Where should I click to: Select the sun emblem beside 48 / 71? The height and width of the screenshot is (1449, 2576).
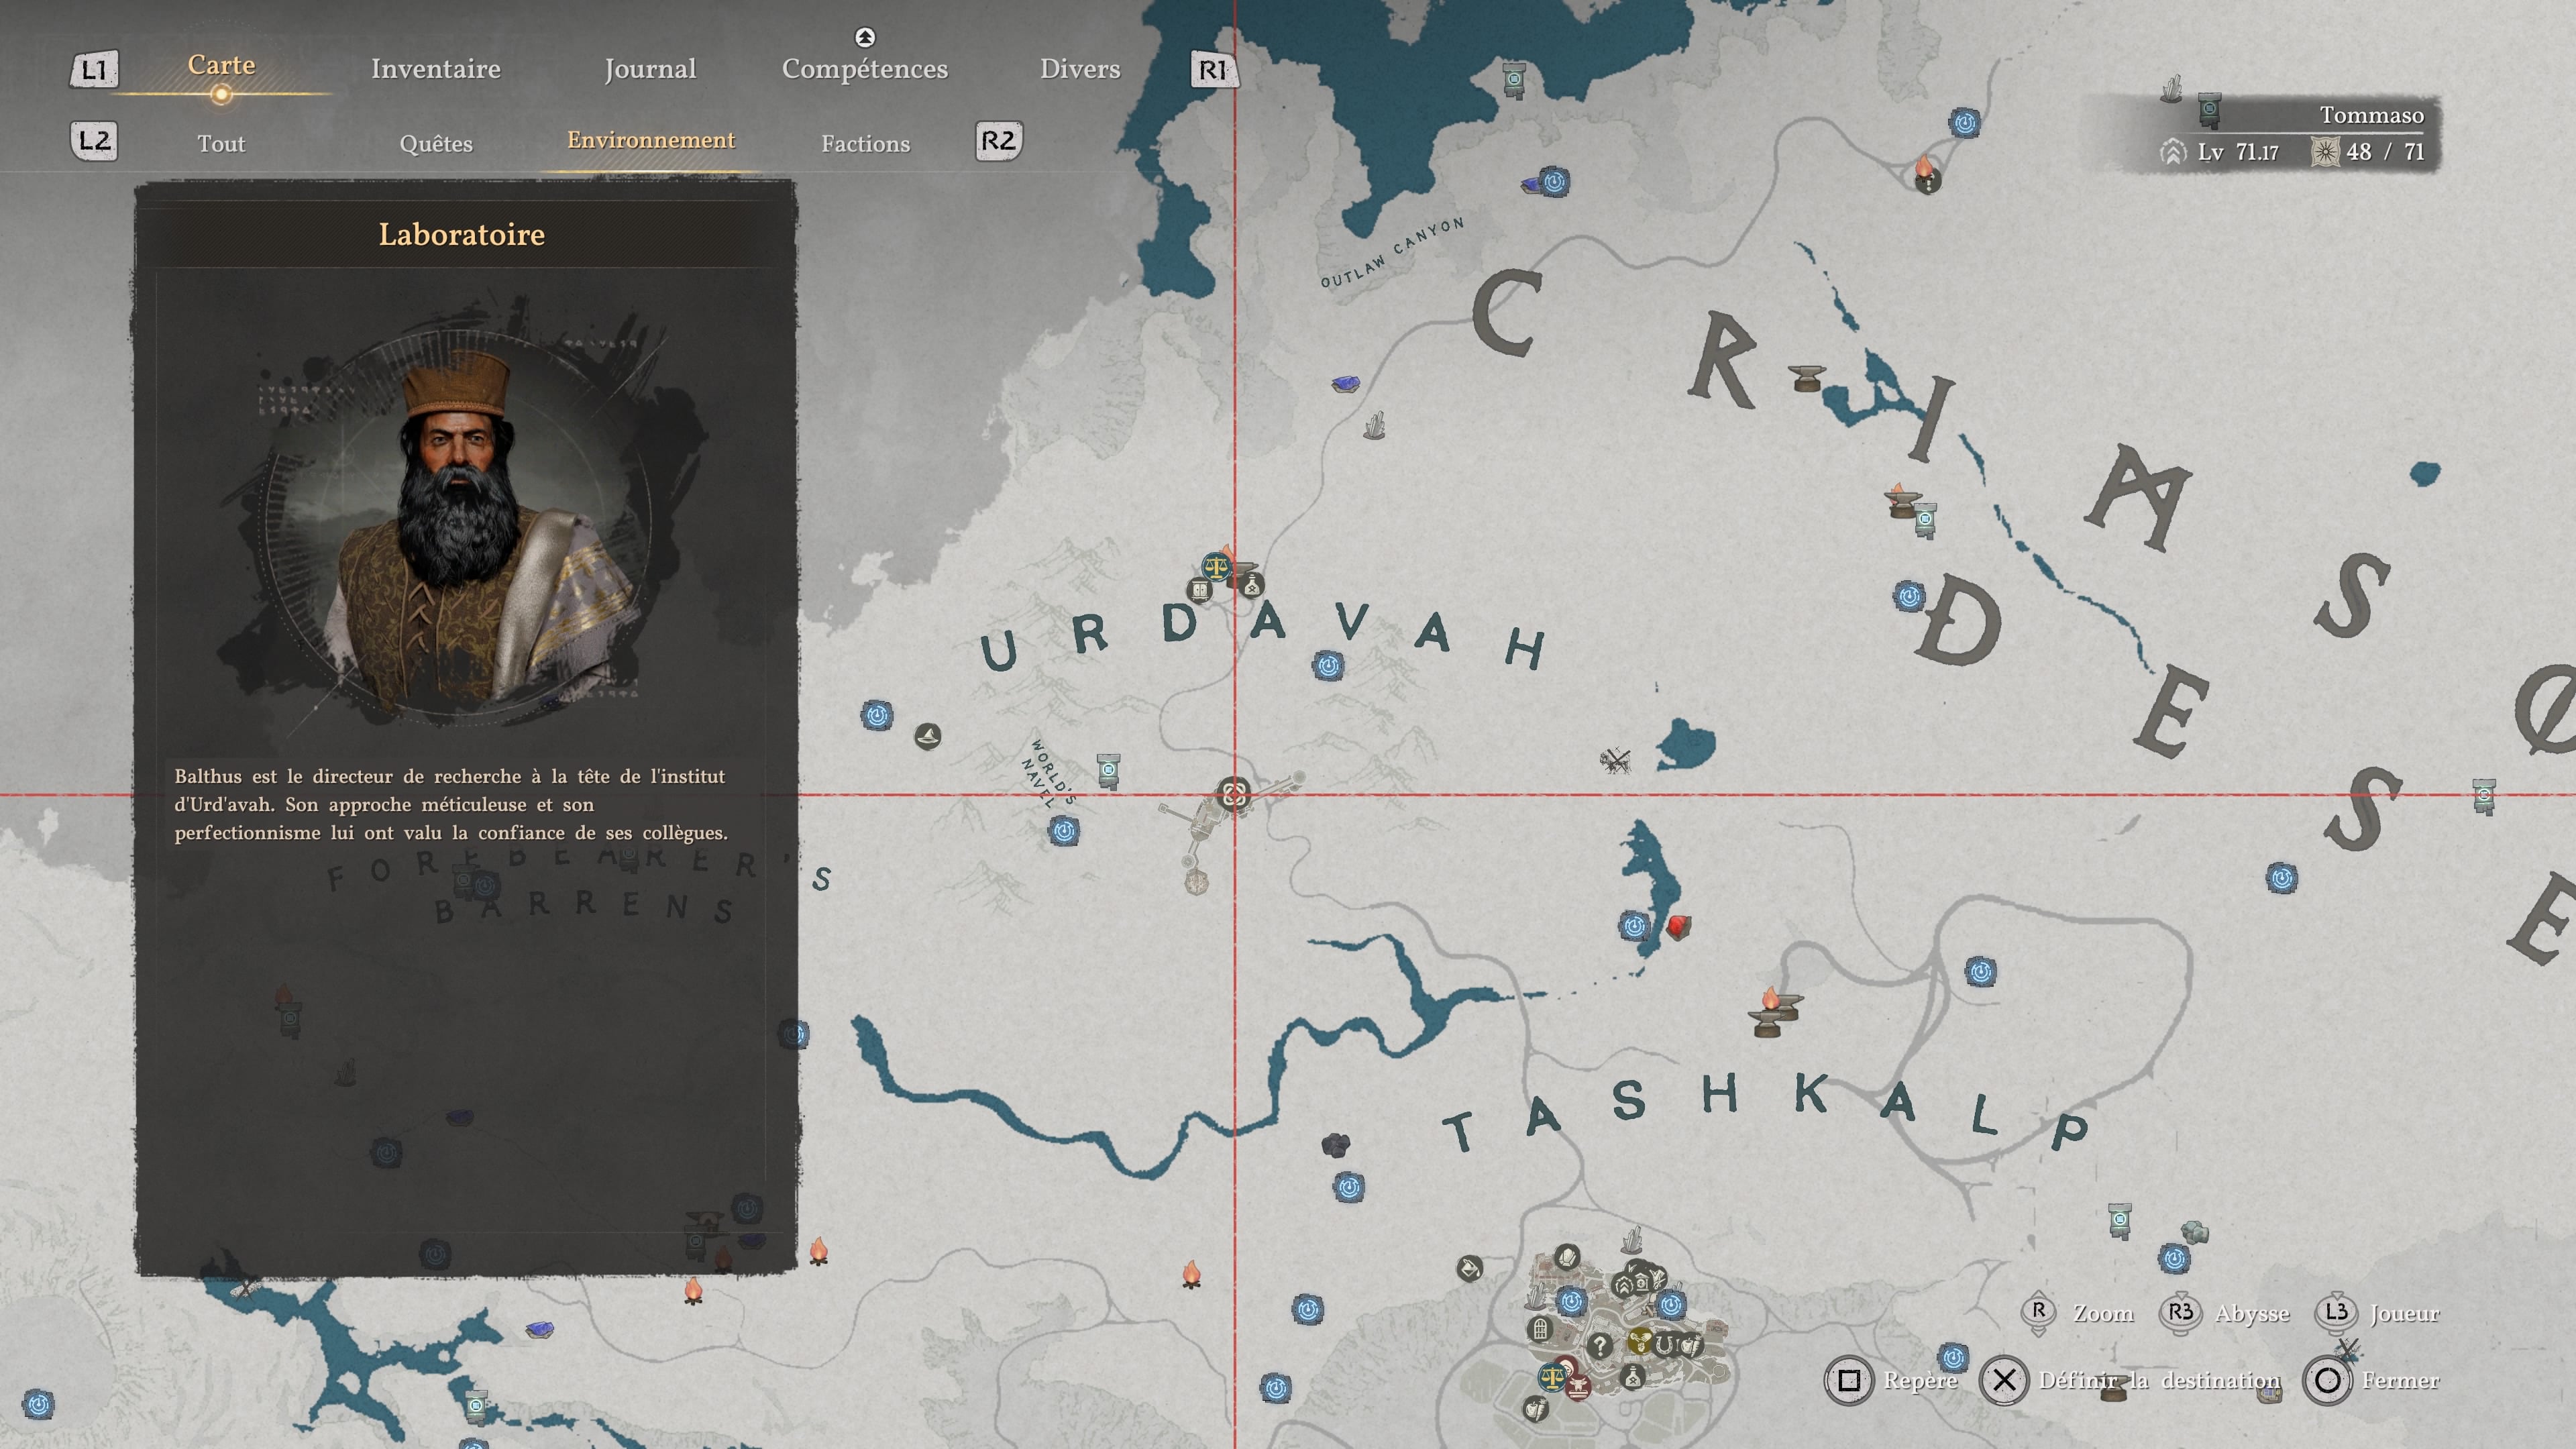pos(2325,152)
